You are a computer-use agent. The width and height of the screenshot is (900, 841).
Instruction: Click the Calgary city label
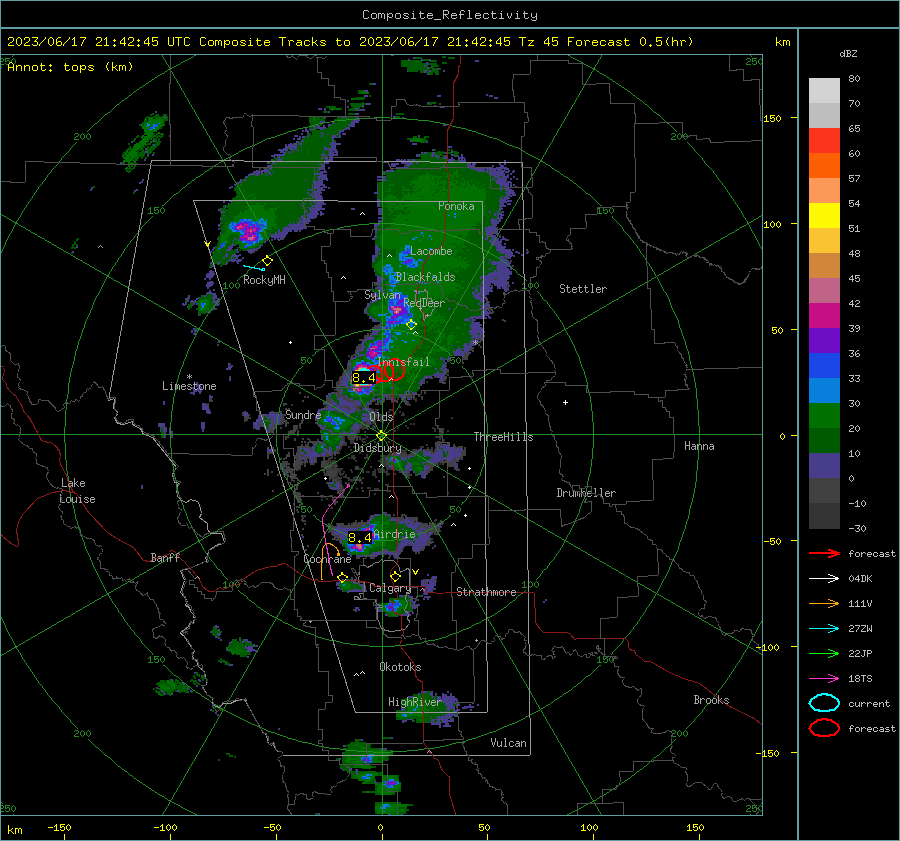click(x=390, y=588)
